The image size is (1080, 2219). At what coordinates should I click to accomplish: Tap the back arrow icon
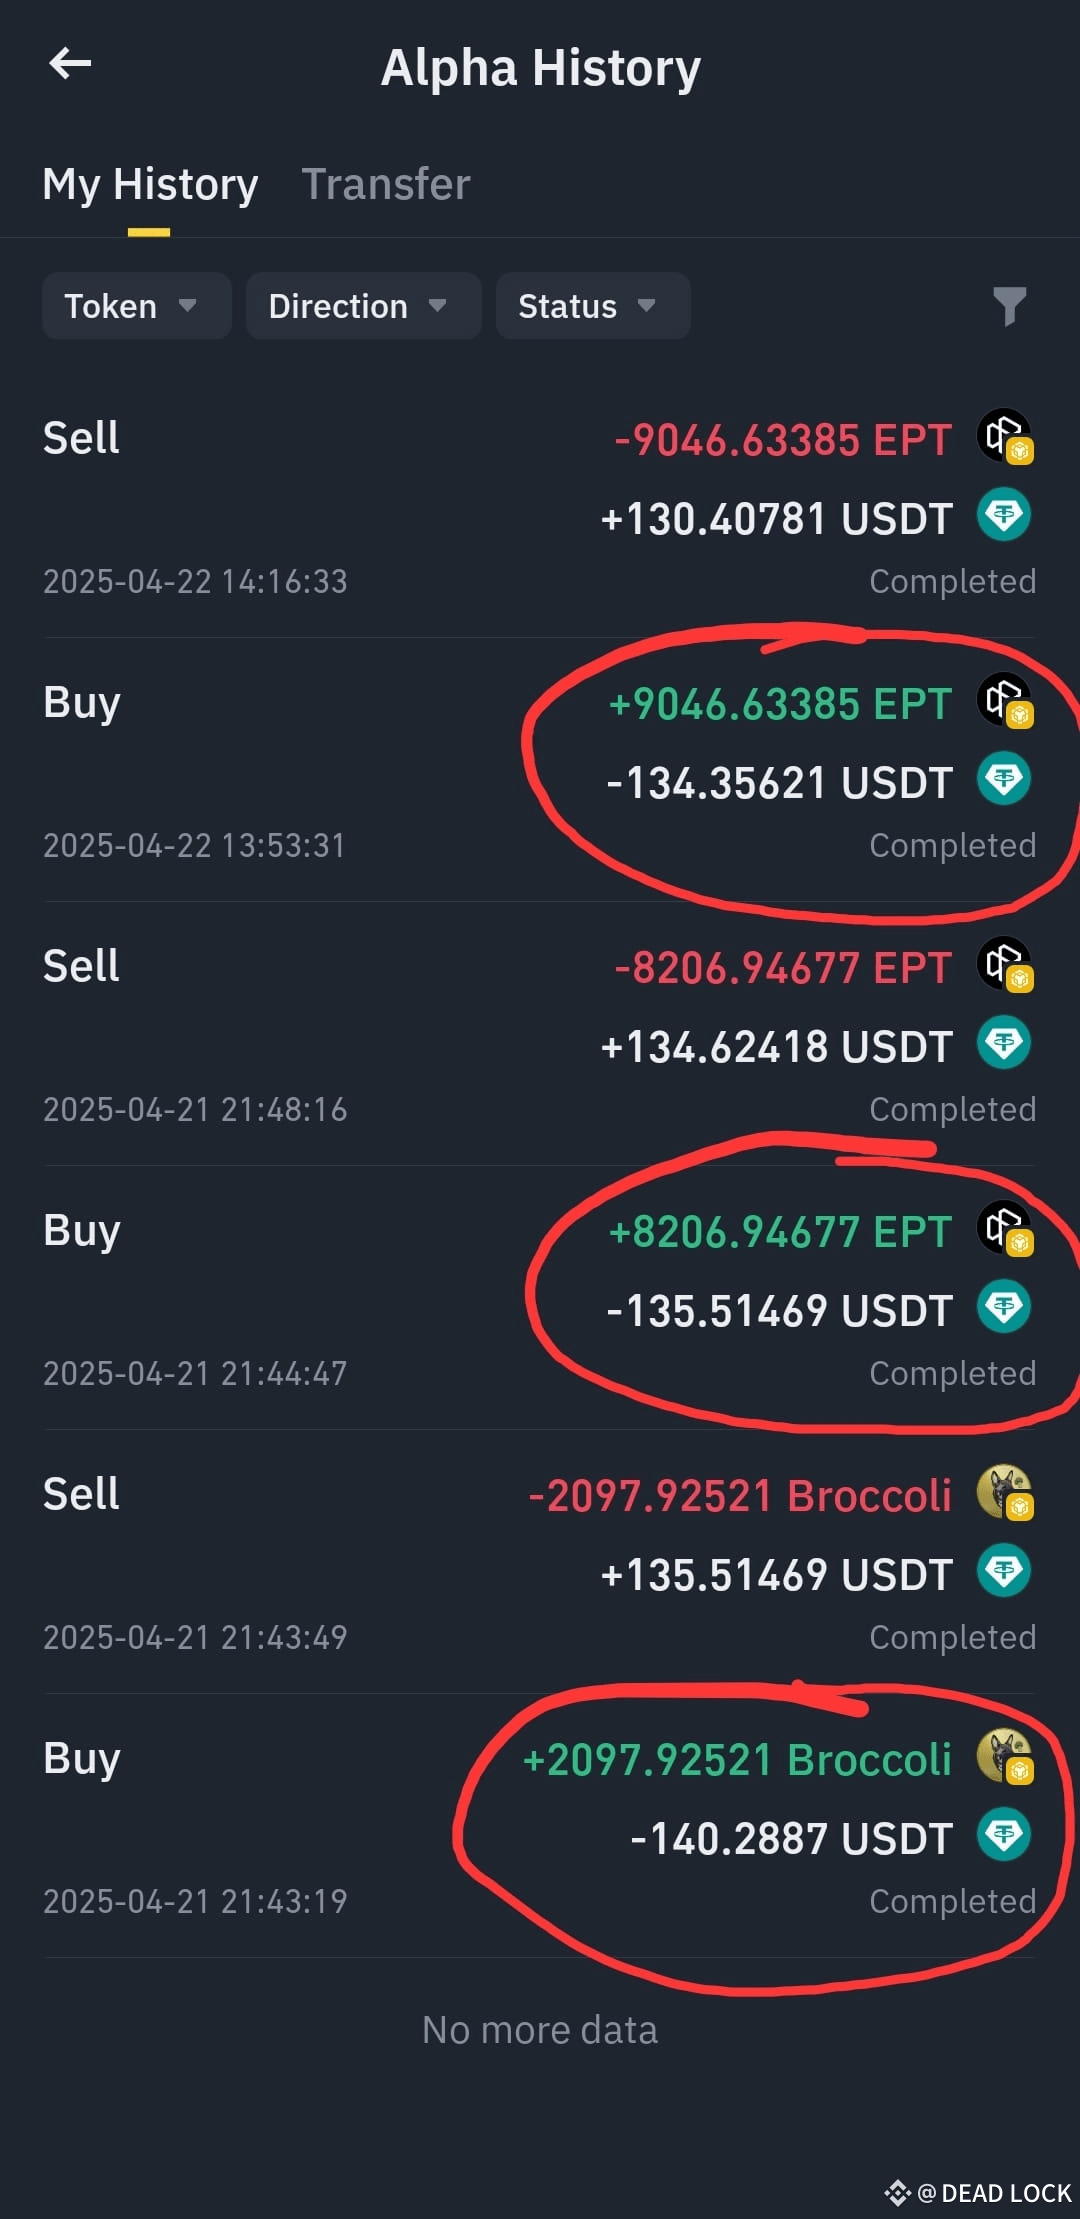[x=70, y=63]
